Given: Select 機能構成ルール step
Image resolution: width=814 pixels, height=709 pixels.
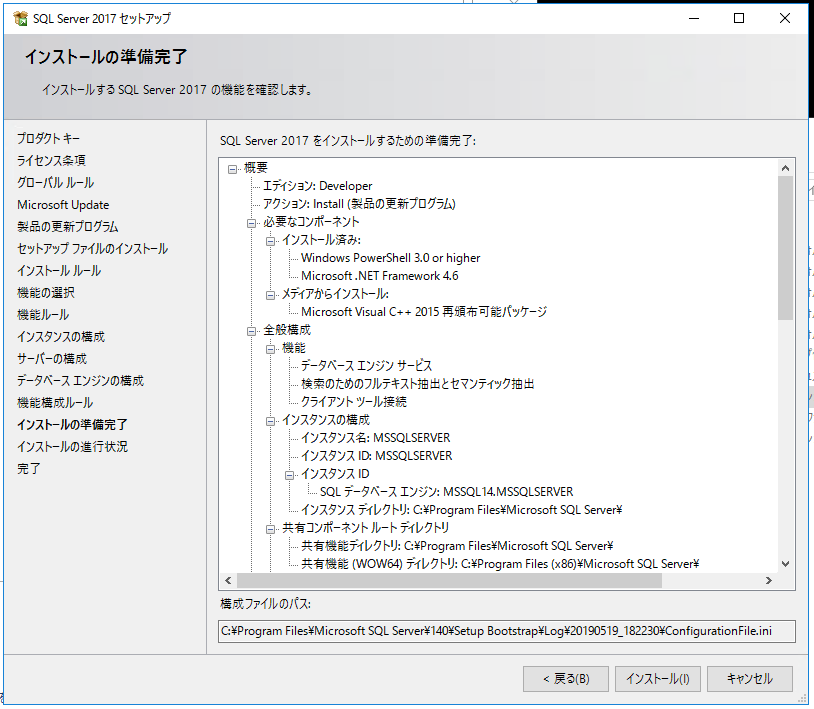Looking at the screenshot, I should [x=55, y=403].
